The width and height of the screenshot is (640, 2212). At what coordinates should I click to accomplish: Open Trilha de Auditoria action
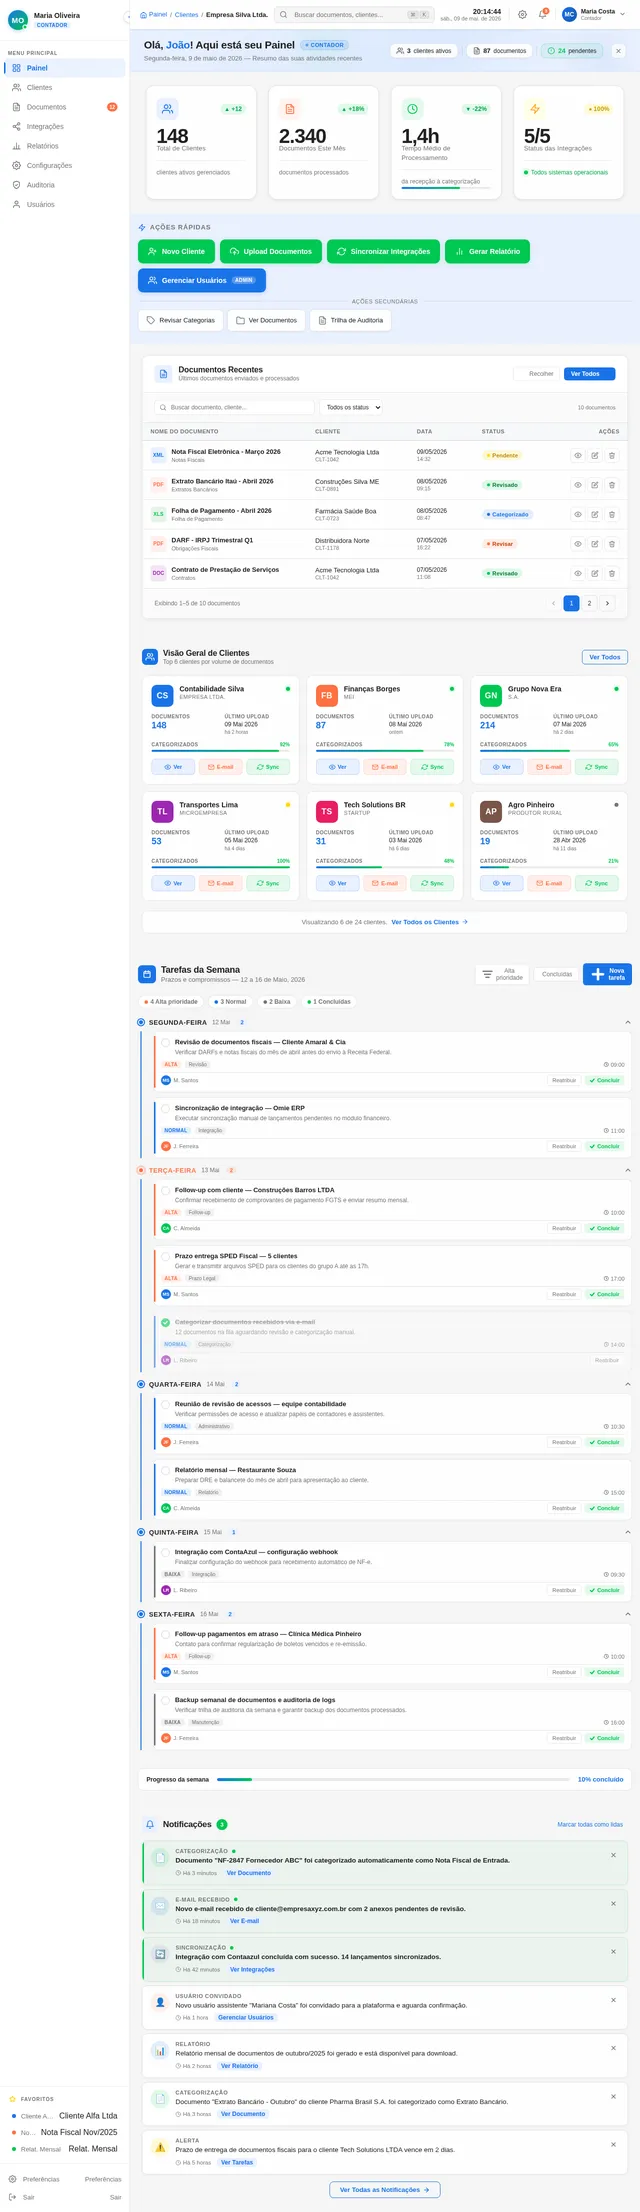pyautogui.click(x=350, y=320)
